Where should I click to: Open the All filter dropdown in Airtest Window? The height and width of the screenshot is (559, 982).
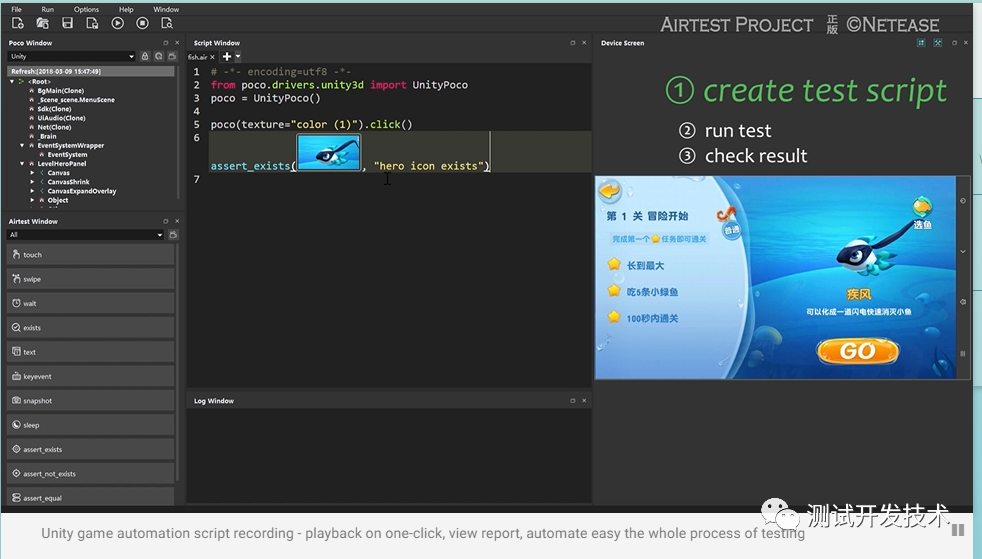coord(85,235)
